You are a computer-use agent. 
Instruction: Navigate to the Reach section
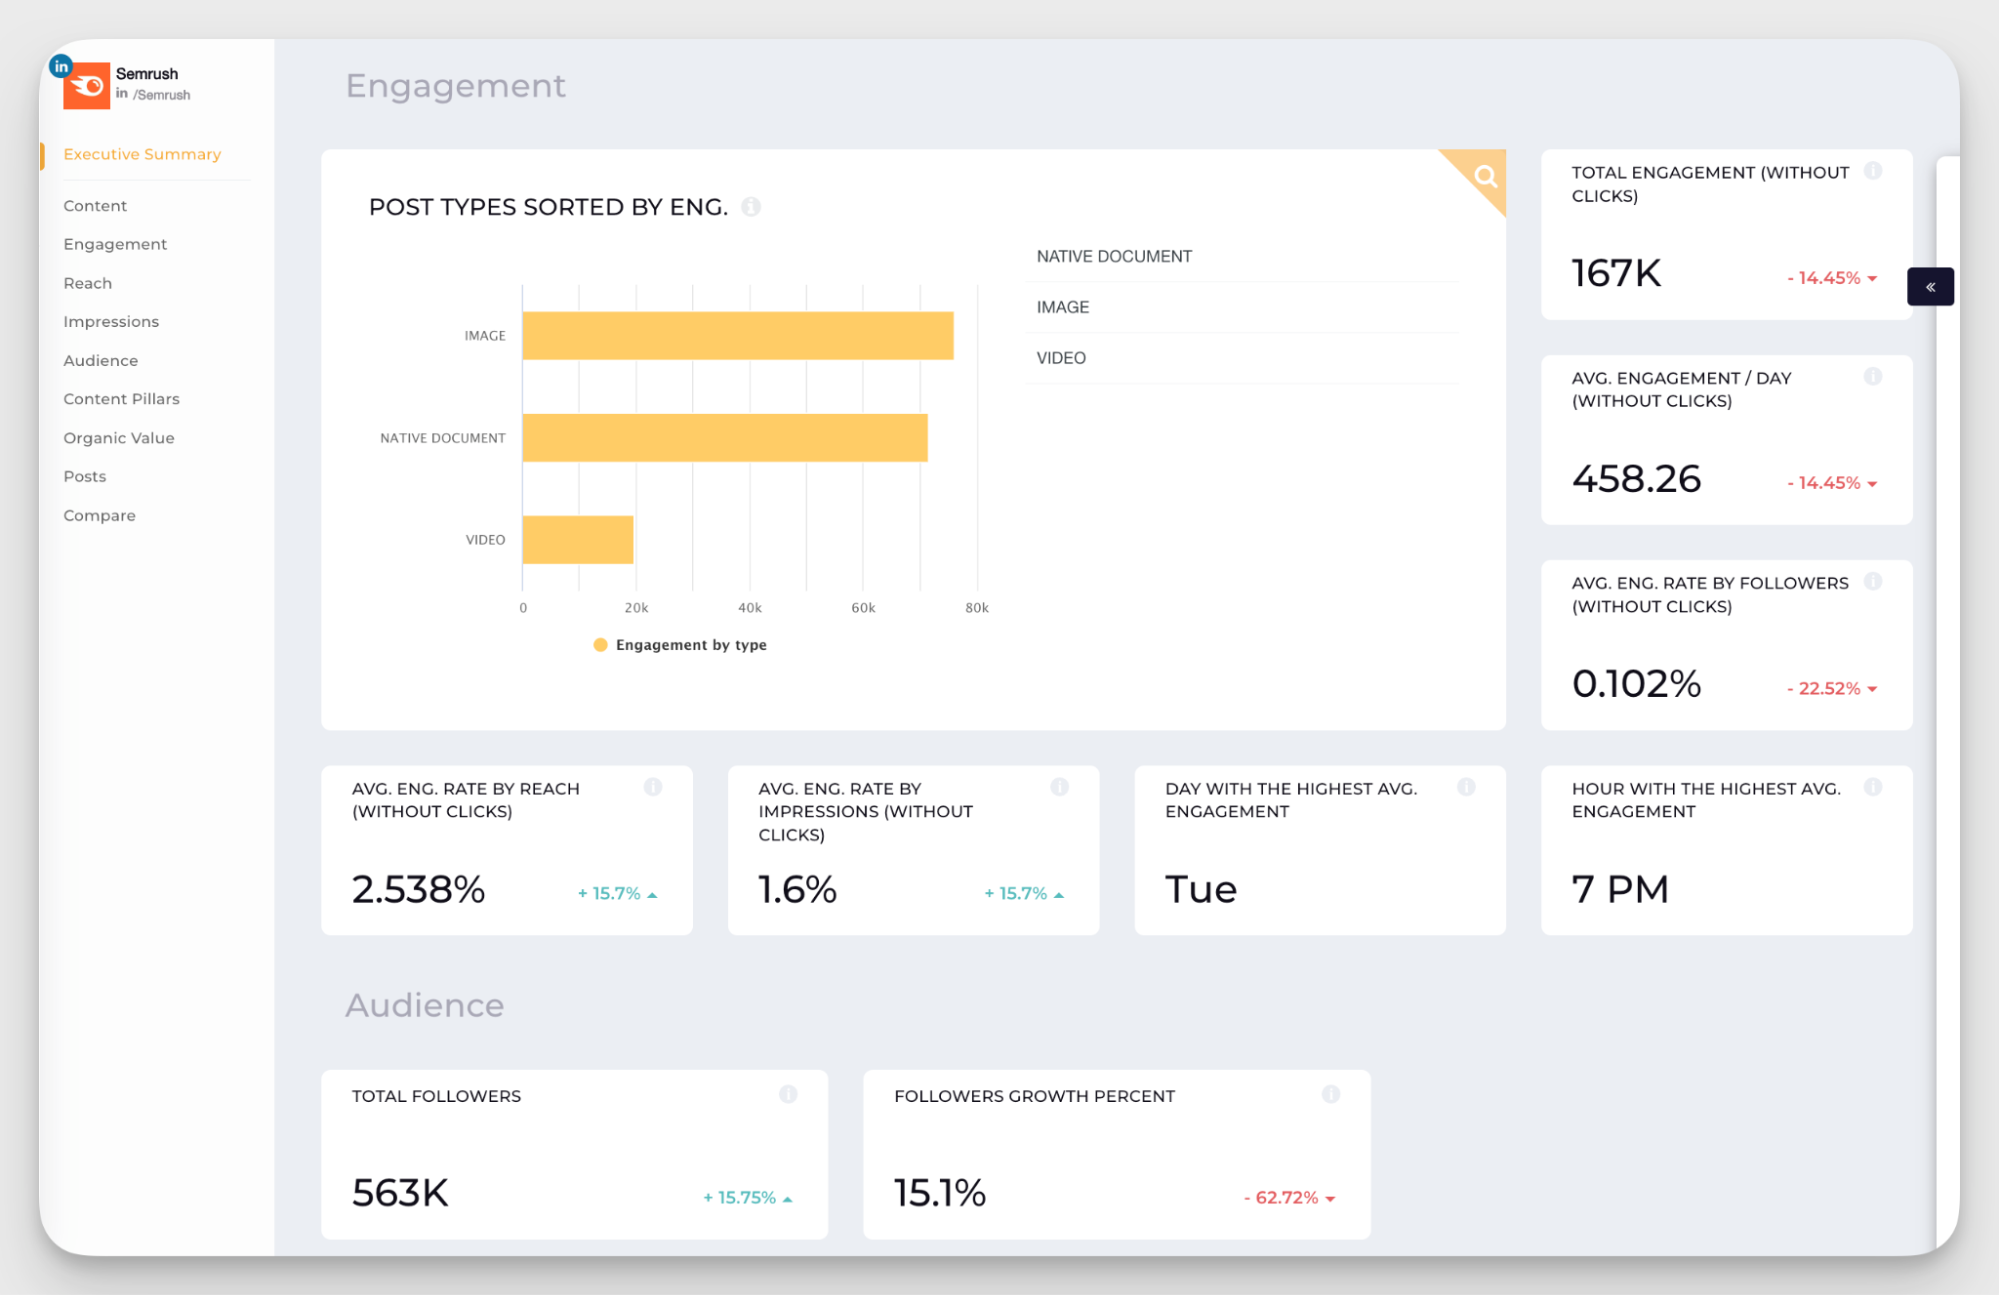pyautogui.click(x=87, y=283)
